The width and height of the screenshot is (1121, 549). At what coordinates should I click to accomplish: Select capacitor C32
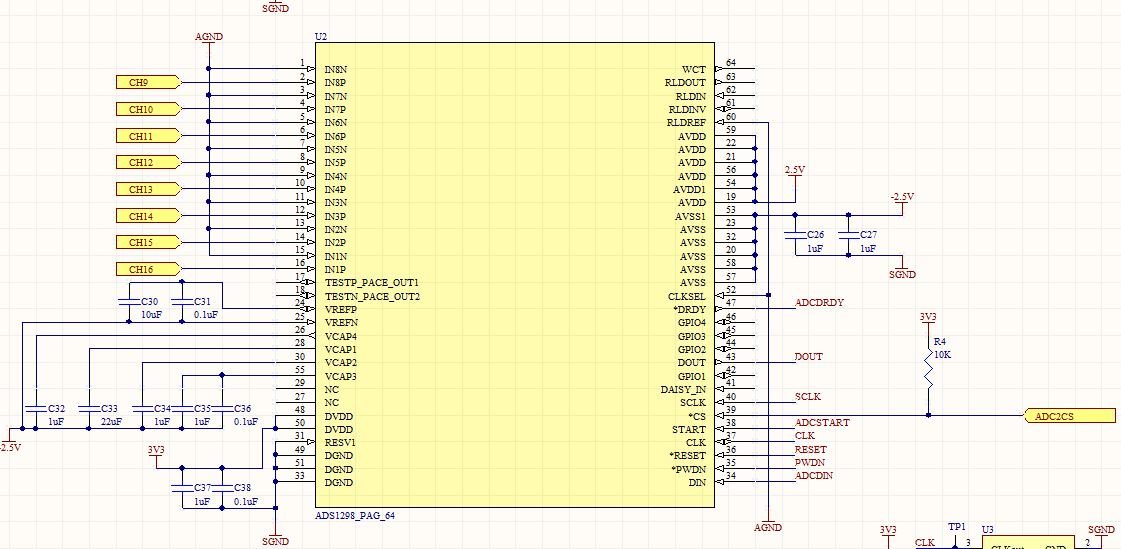pyautogui.click(x=34, y=409)
